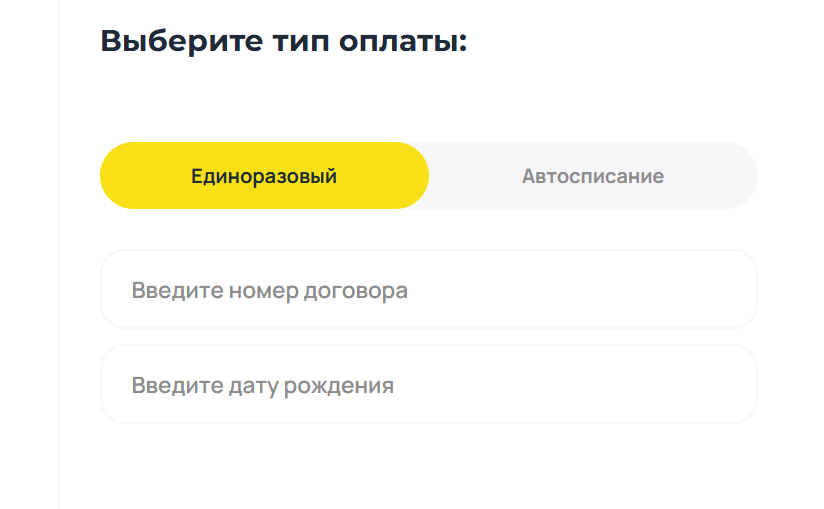Choose the gray Автосписание option

[593, 176]
